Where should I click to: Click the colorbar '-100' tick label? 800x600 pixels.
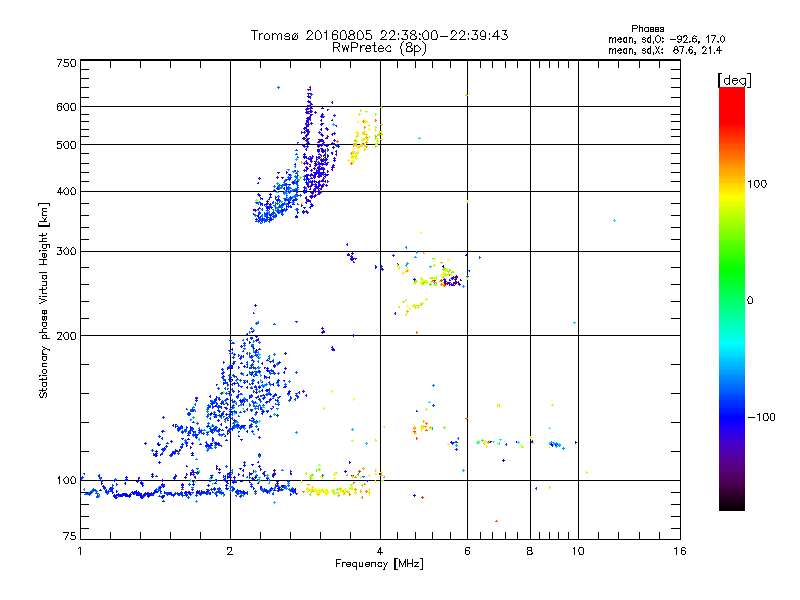coord(761,417)
